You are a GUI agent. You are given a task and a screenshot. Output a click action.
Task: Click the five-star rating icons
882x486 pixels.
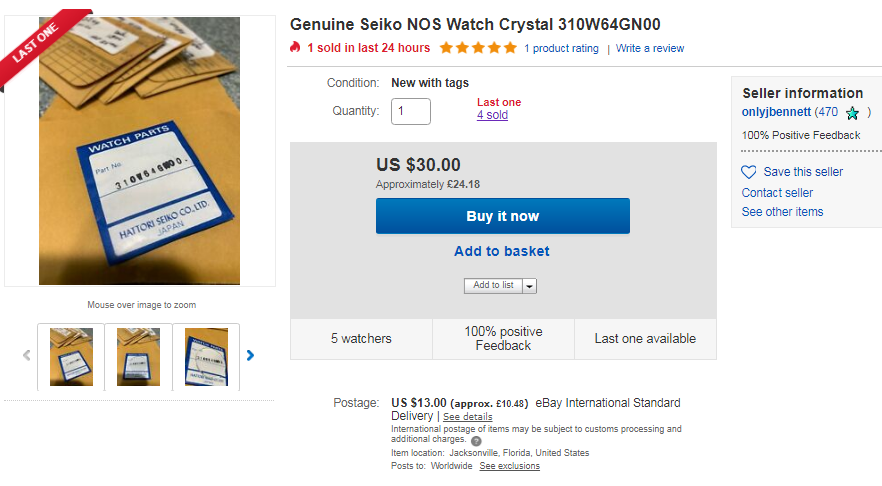478,48
